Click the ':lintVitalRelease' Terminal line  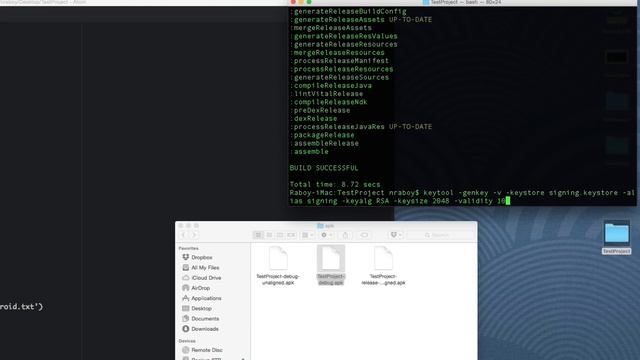[326, 94]
